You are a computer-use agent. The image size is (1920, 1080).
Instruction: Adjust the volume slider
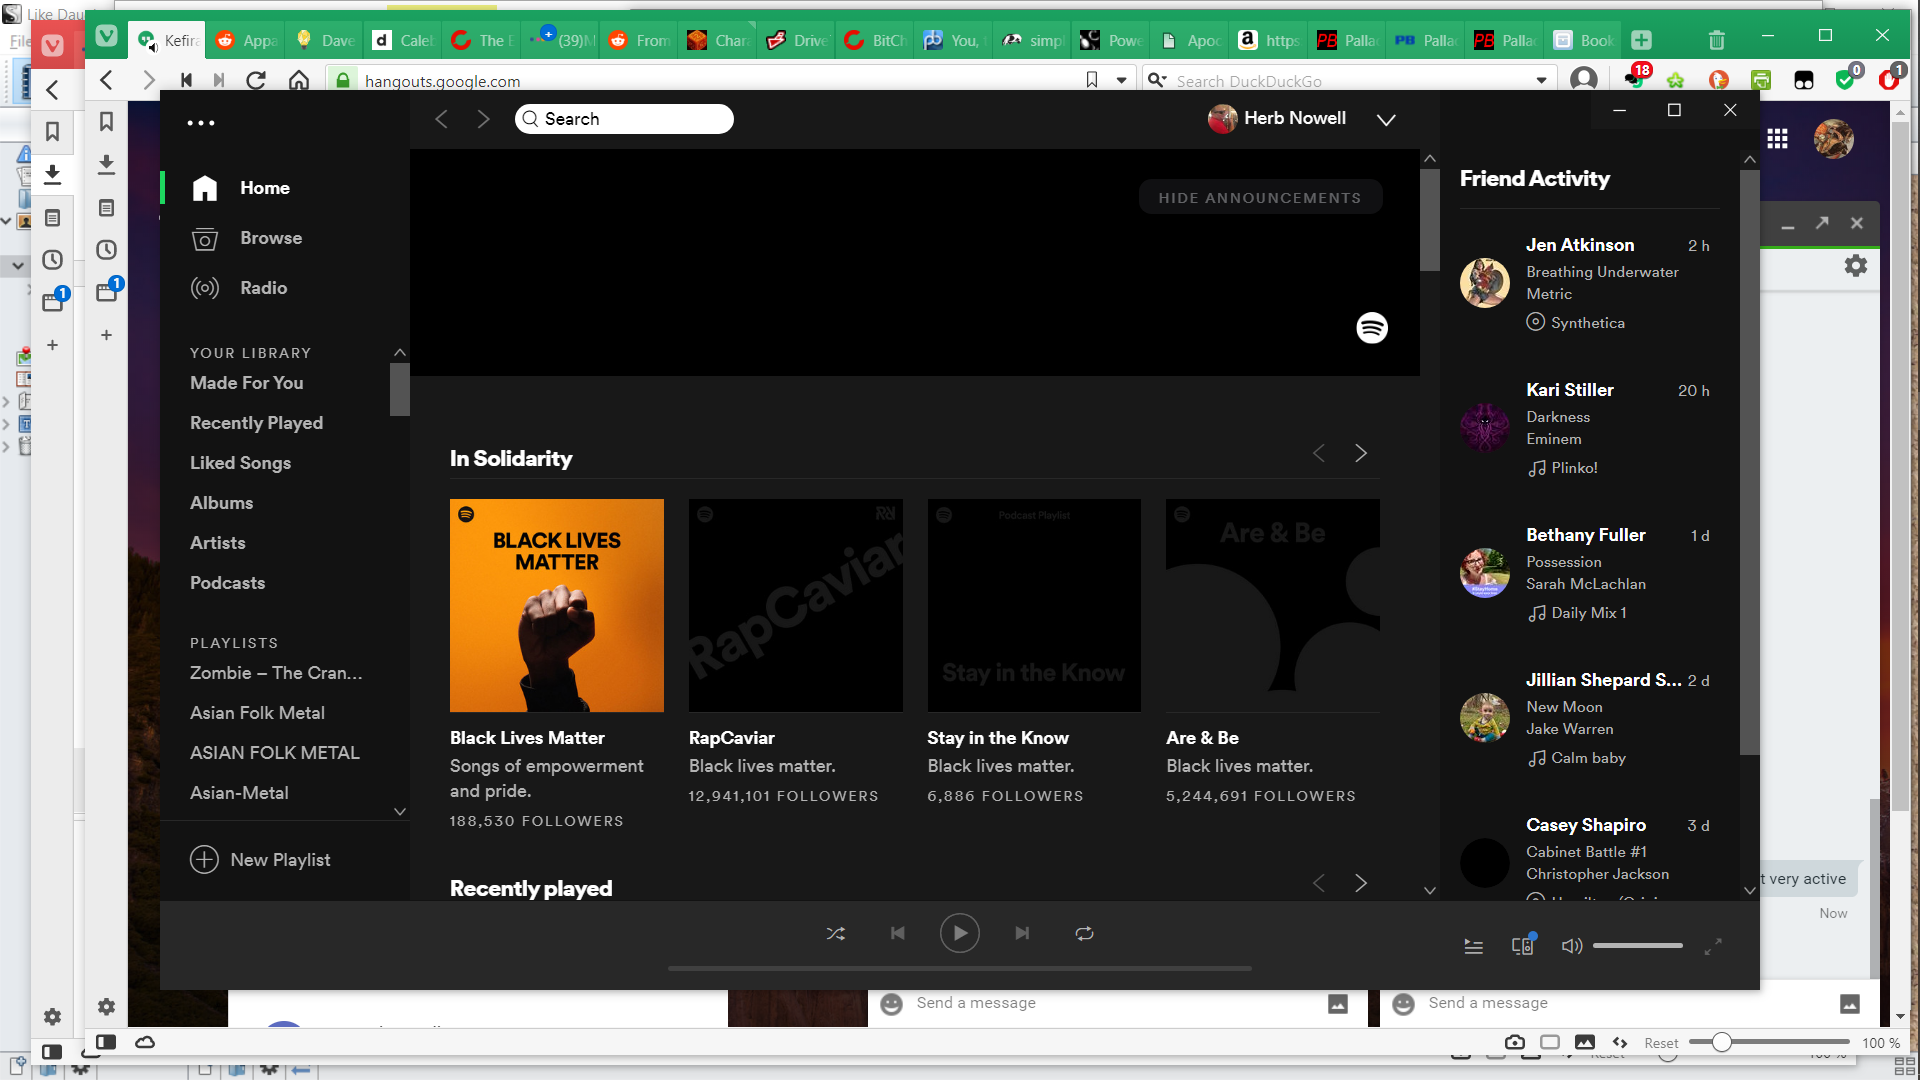(1637, 946)
